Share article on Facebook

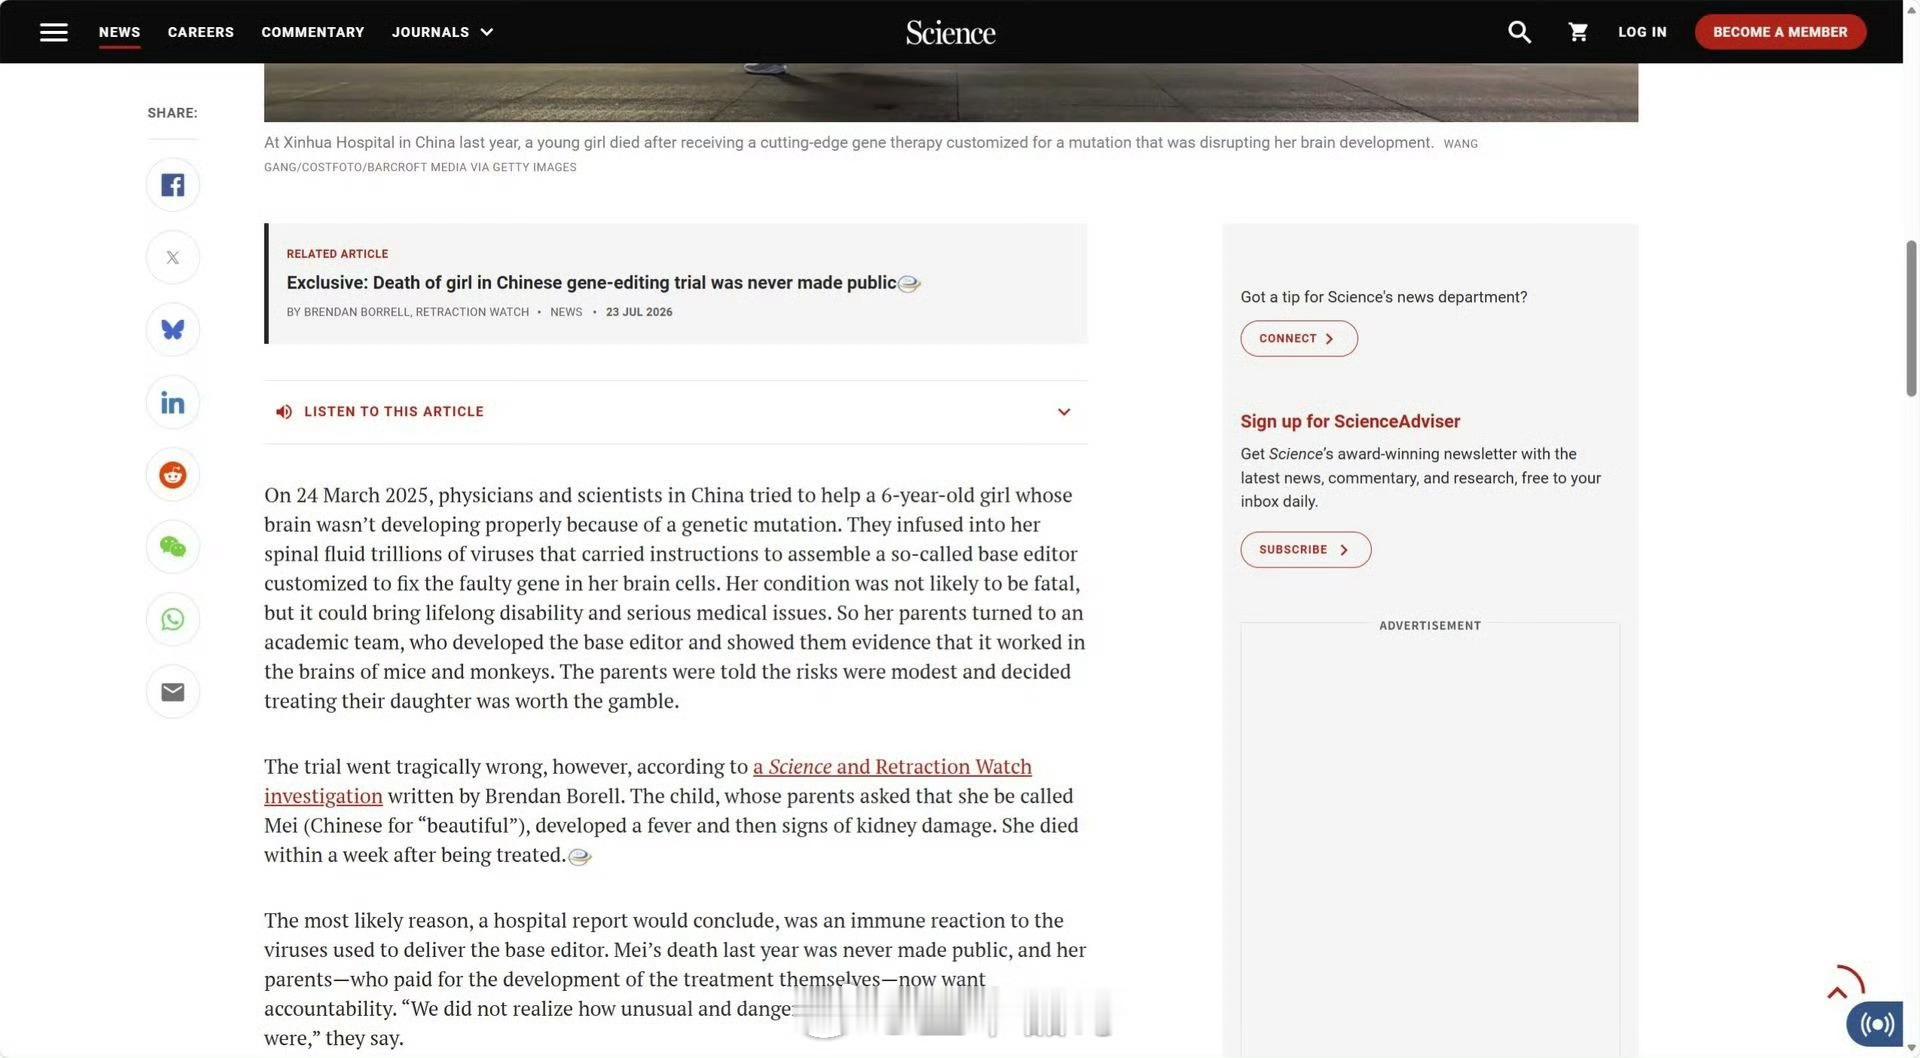tap(173, 185)
